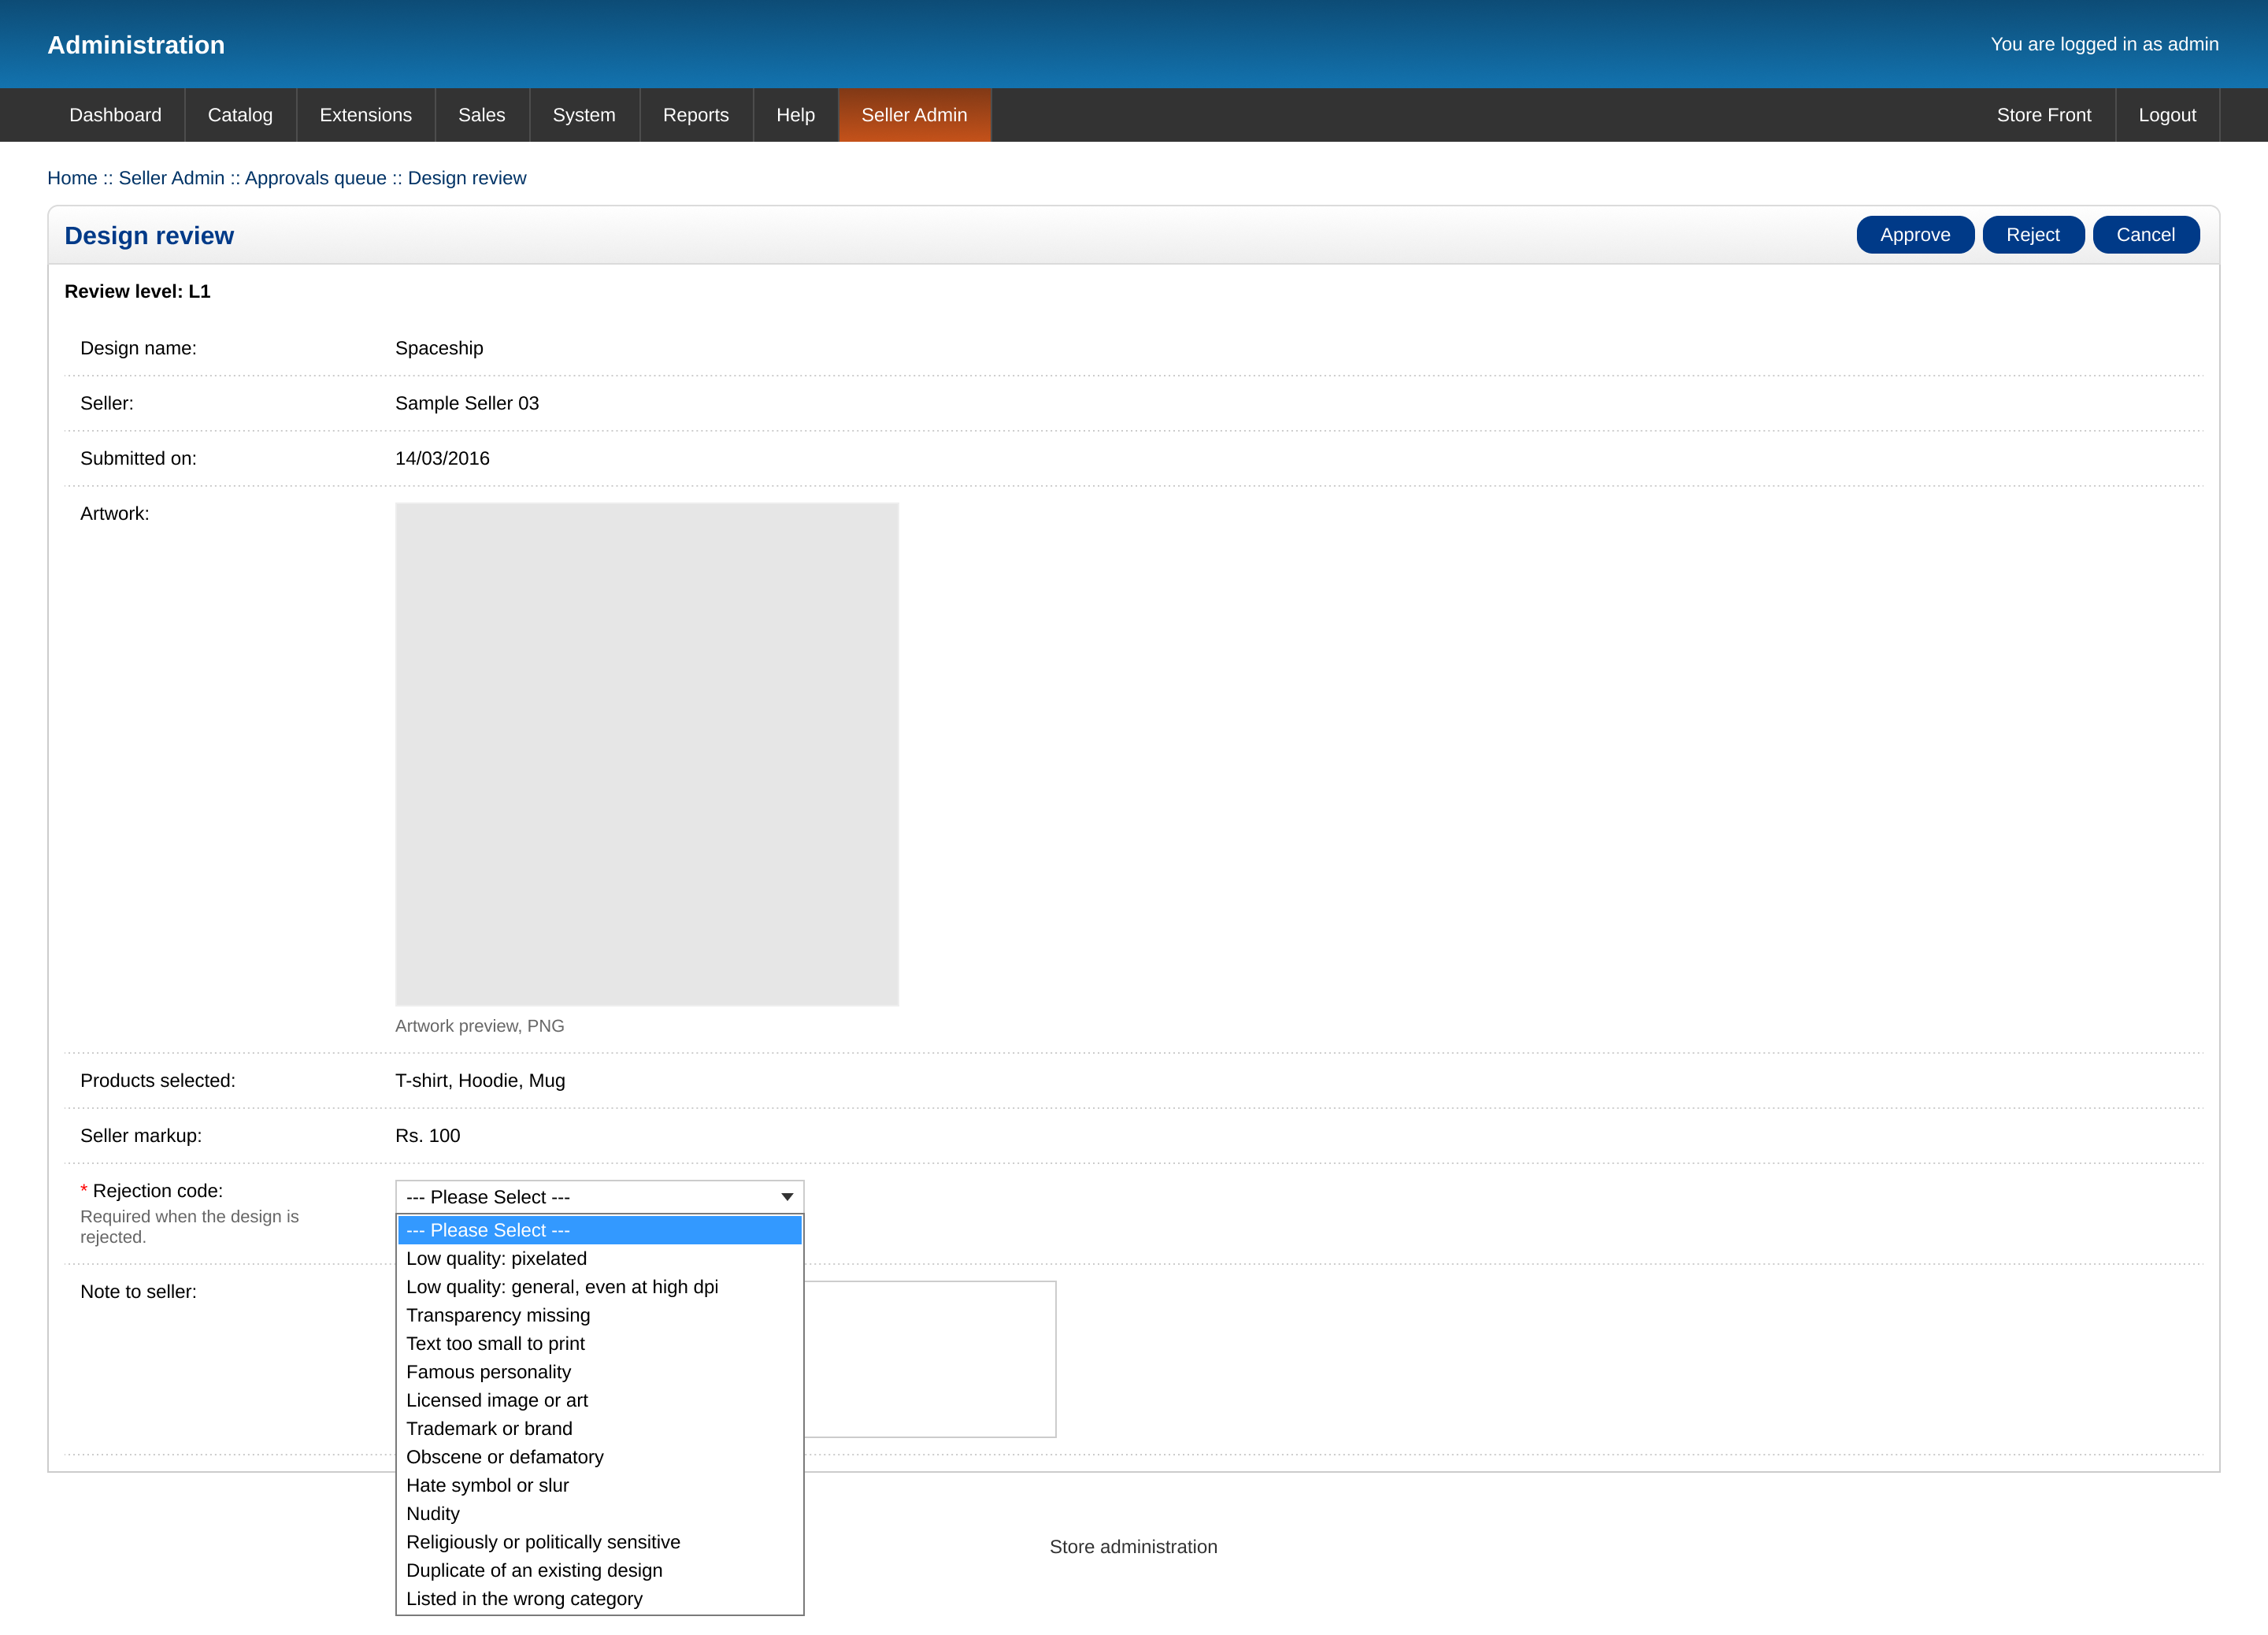Screen dimensions: 2268x1635
Task: Pick 'Transparency missing' rejection code
Action: pos(599,1315)
